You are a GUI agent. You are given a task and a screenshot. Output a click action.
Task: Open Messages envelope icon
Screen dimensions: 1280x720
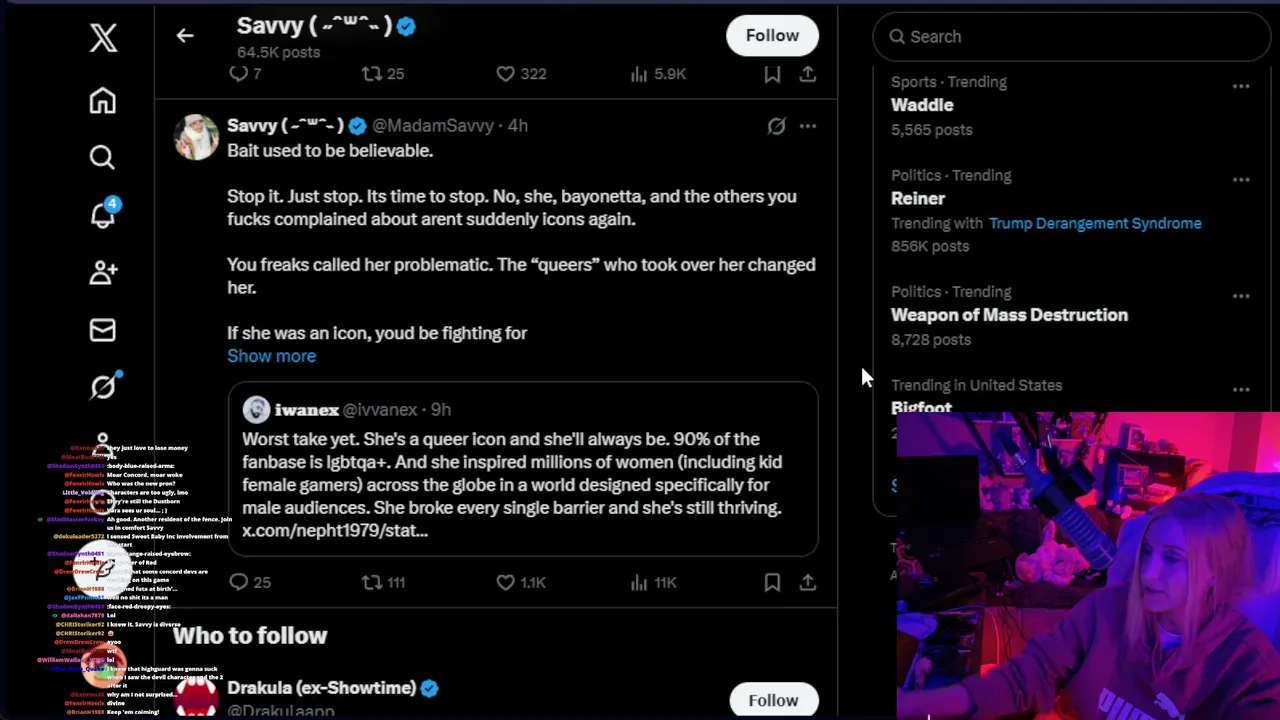pos(102,330)
